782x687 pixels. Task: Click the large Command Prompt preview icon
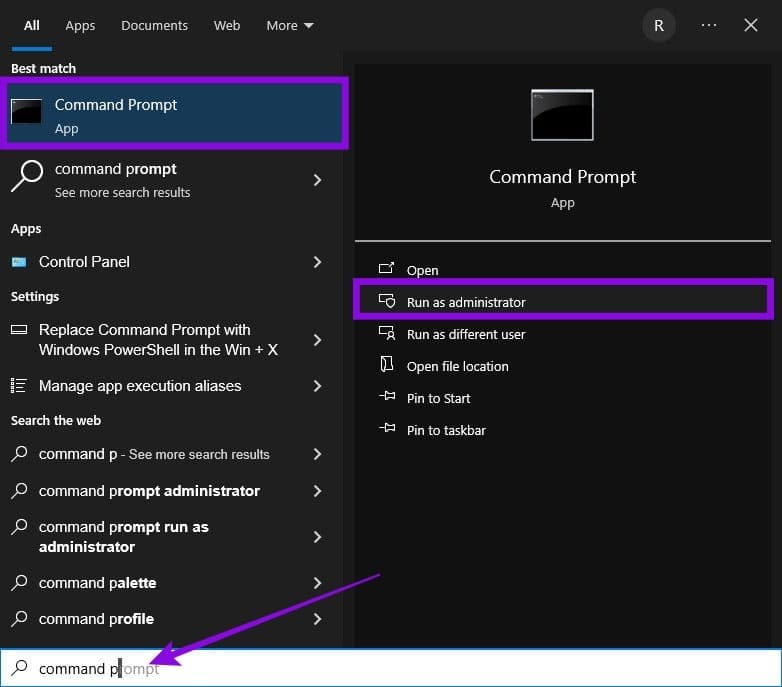click(x=562, y=115)
